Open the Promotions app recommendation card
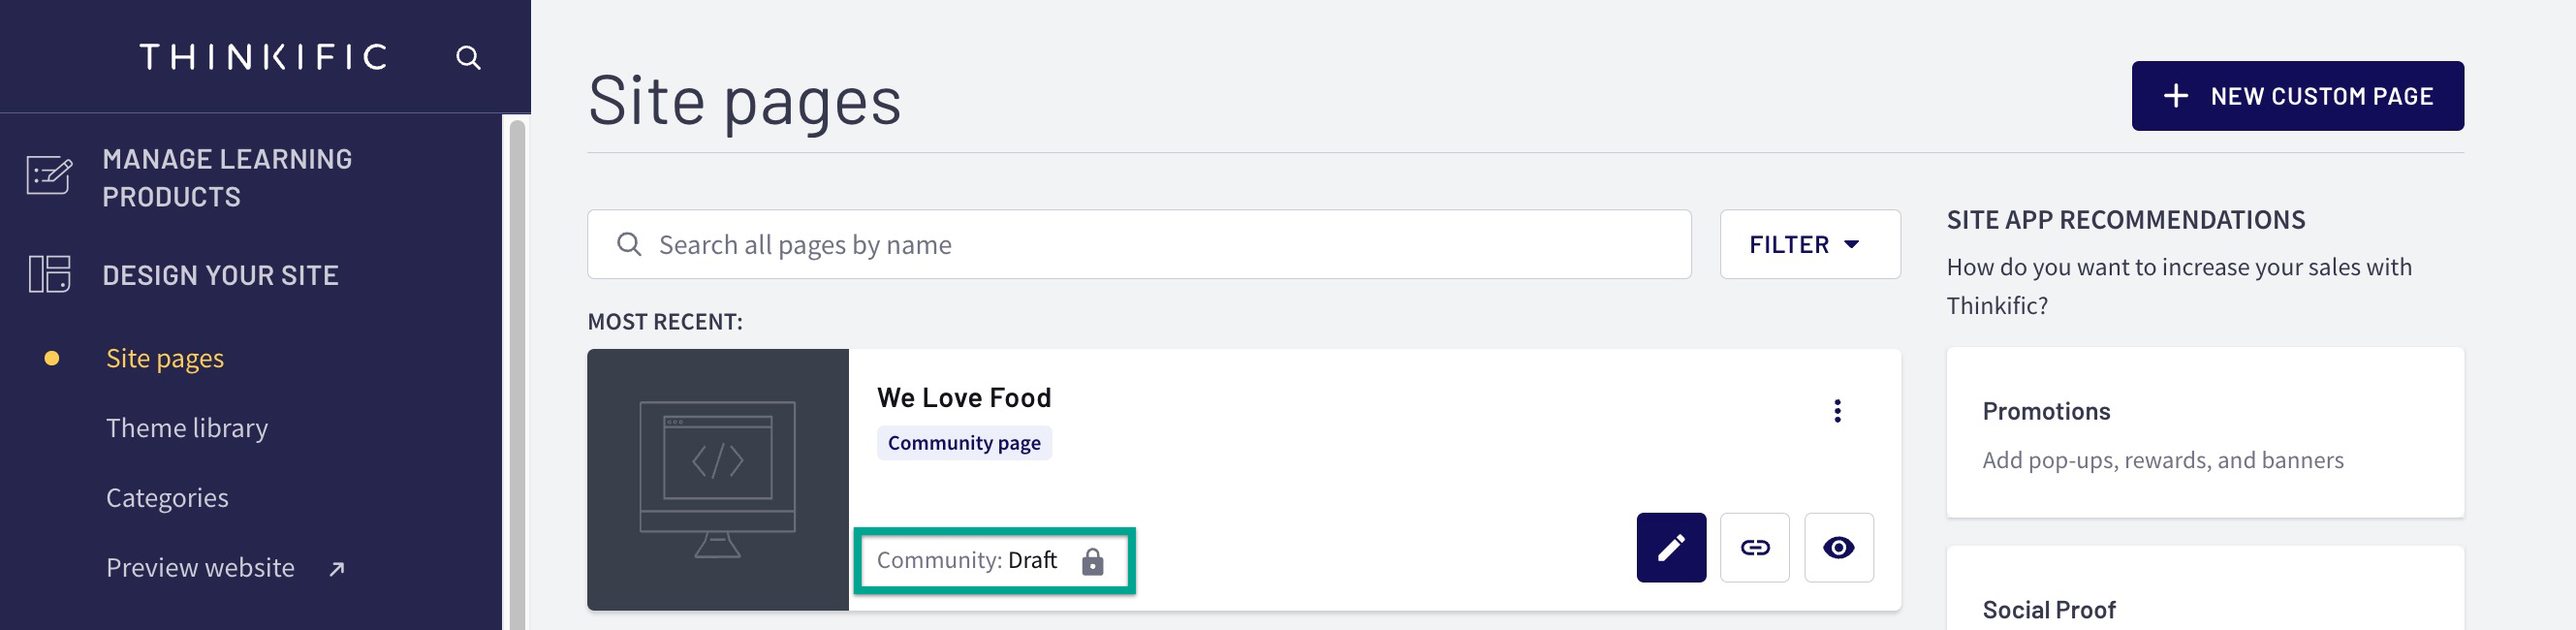 [x=2204, y=432]
